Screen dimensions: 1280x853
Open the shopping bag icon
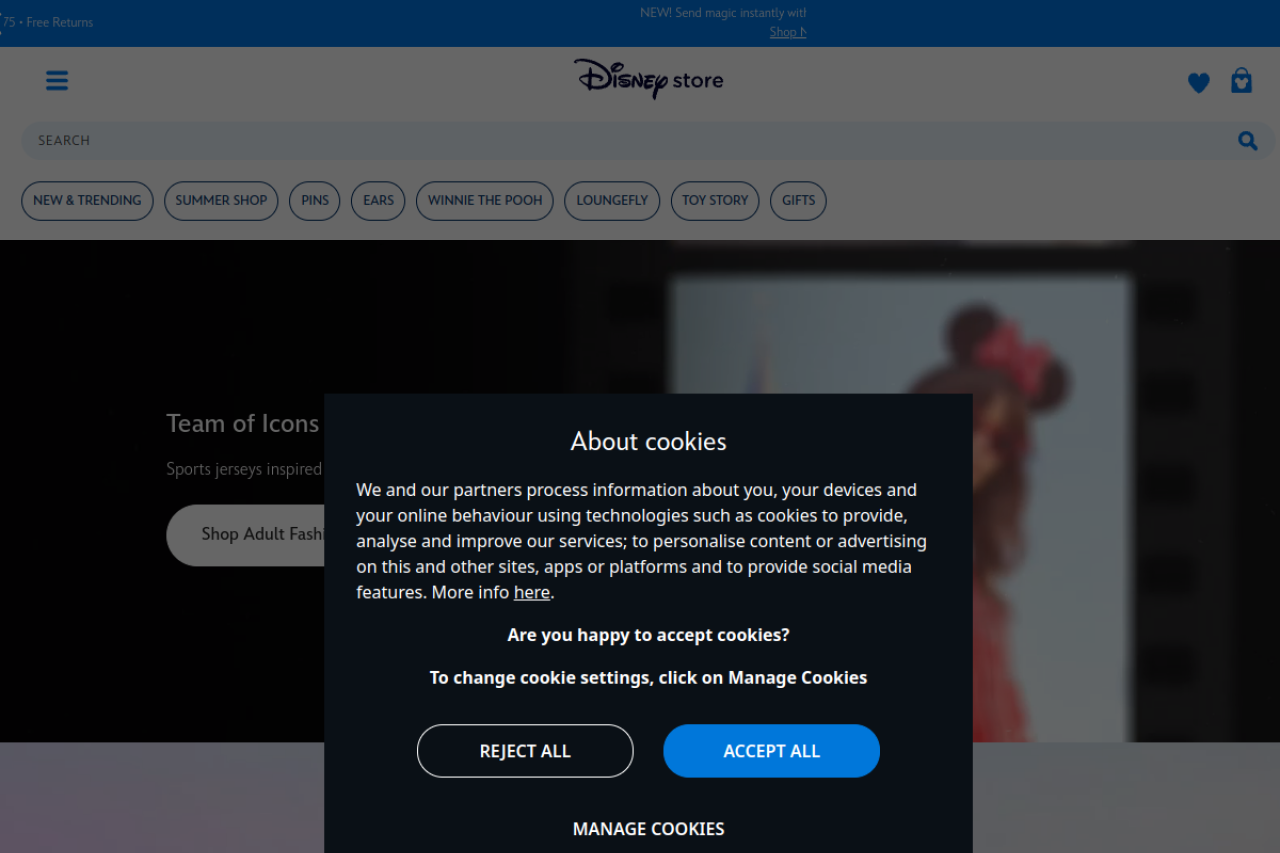click(1241, 81)
